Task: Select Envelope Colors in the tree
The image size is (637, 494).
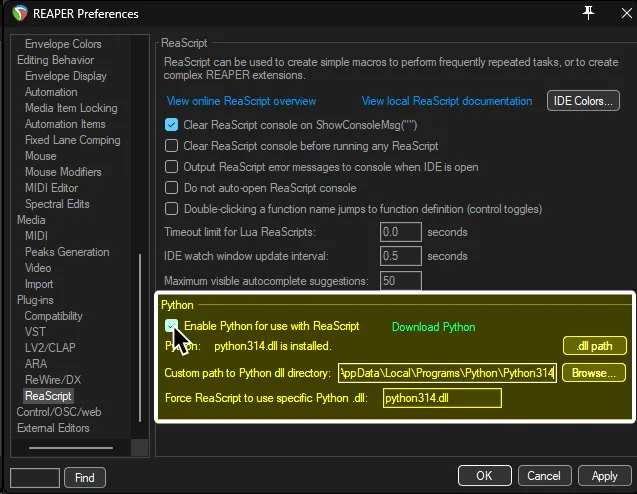Action: (x=63, y=44)
